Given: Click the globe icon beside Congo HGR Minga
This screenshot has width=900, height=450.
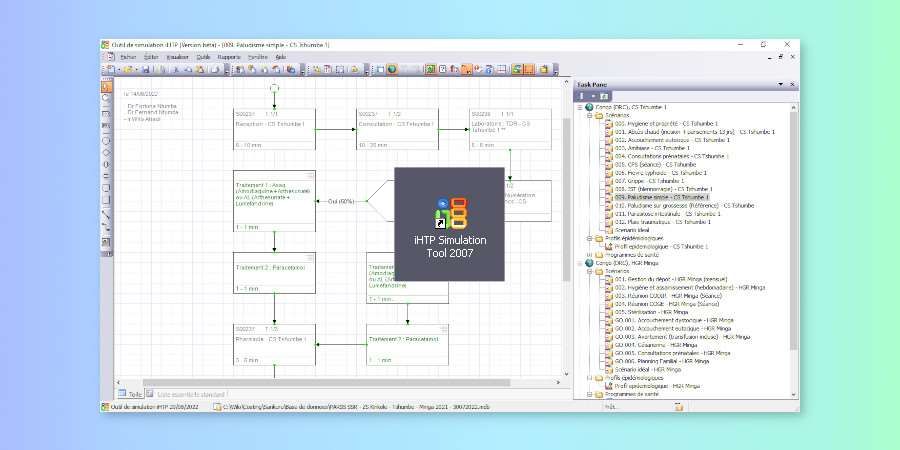Looking at the screenshot, I should click(x=589, y=263).
